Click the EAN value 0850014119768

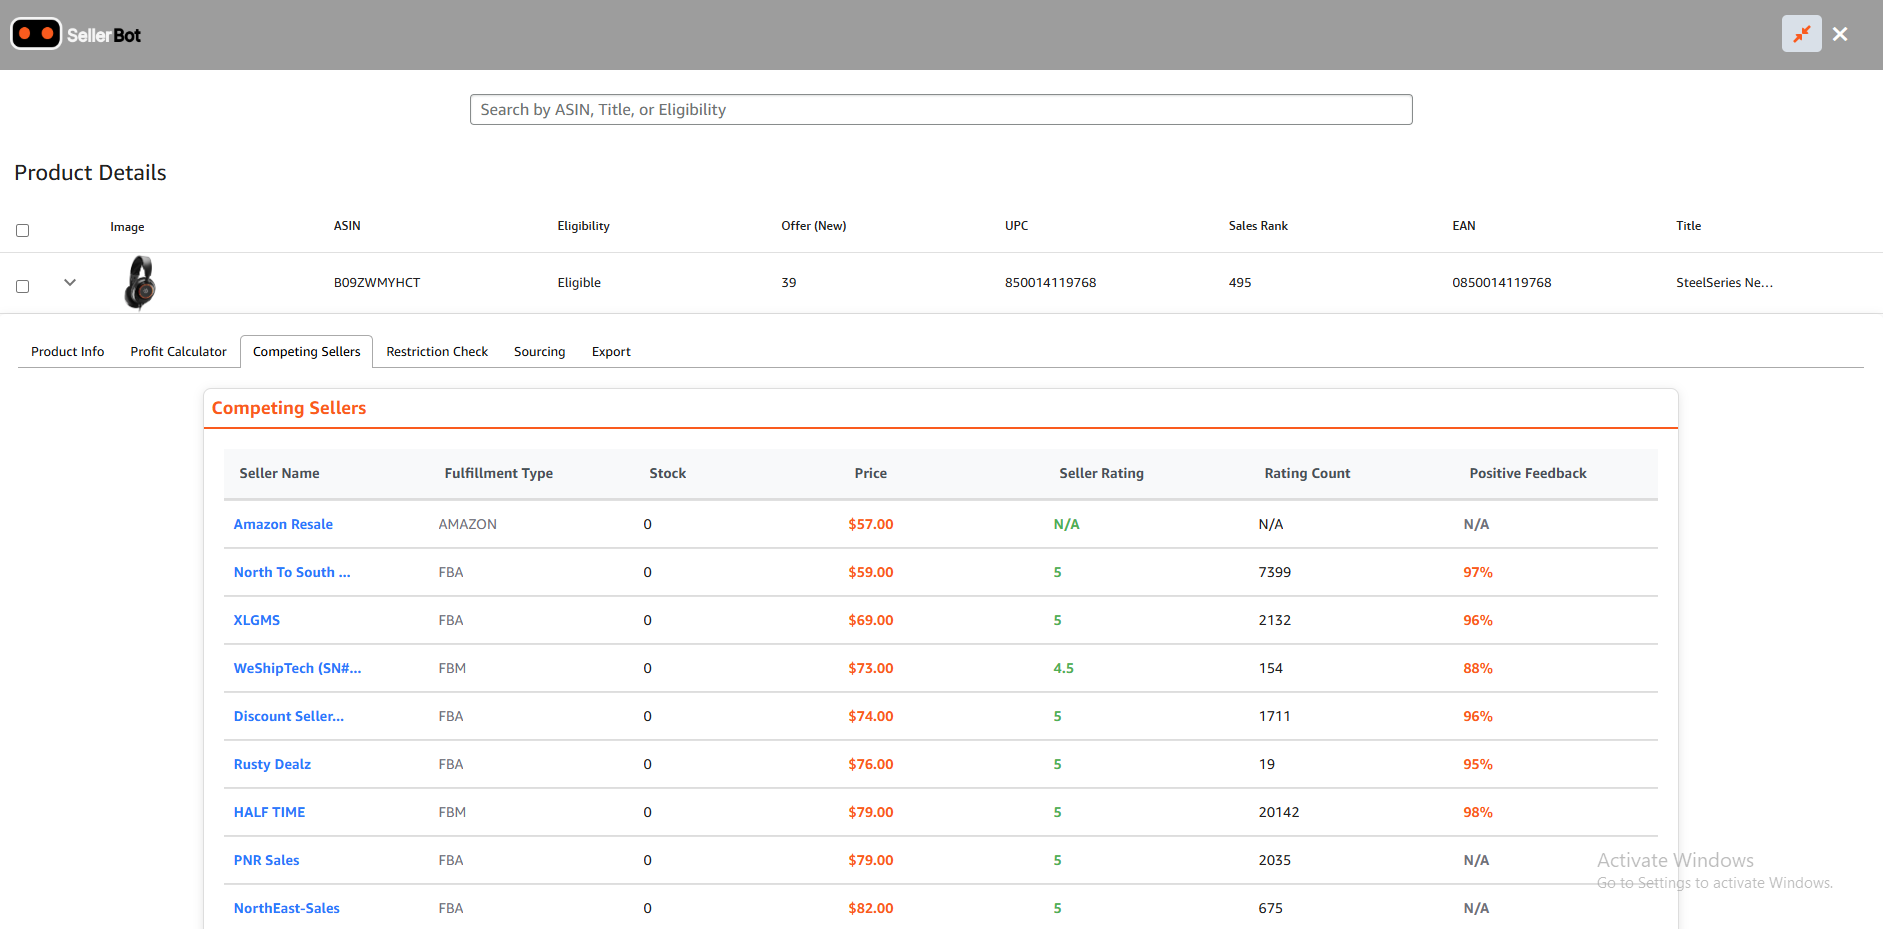click(x=1501, y=283)
